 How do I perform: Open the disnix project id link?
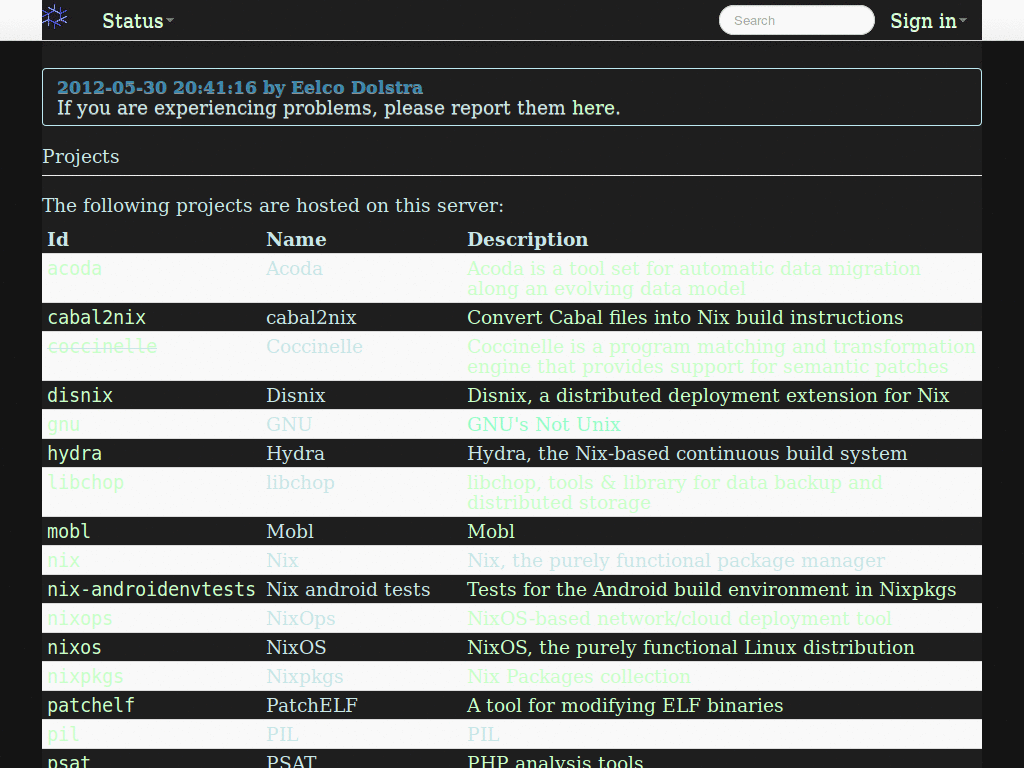coord(80,395)
